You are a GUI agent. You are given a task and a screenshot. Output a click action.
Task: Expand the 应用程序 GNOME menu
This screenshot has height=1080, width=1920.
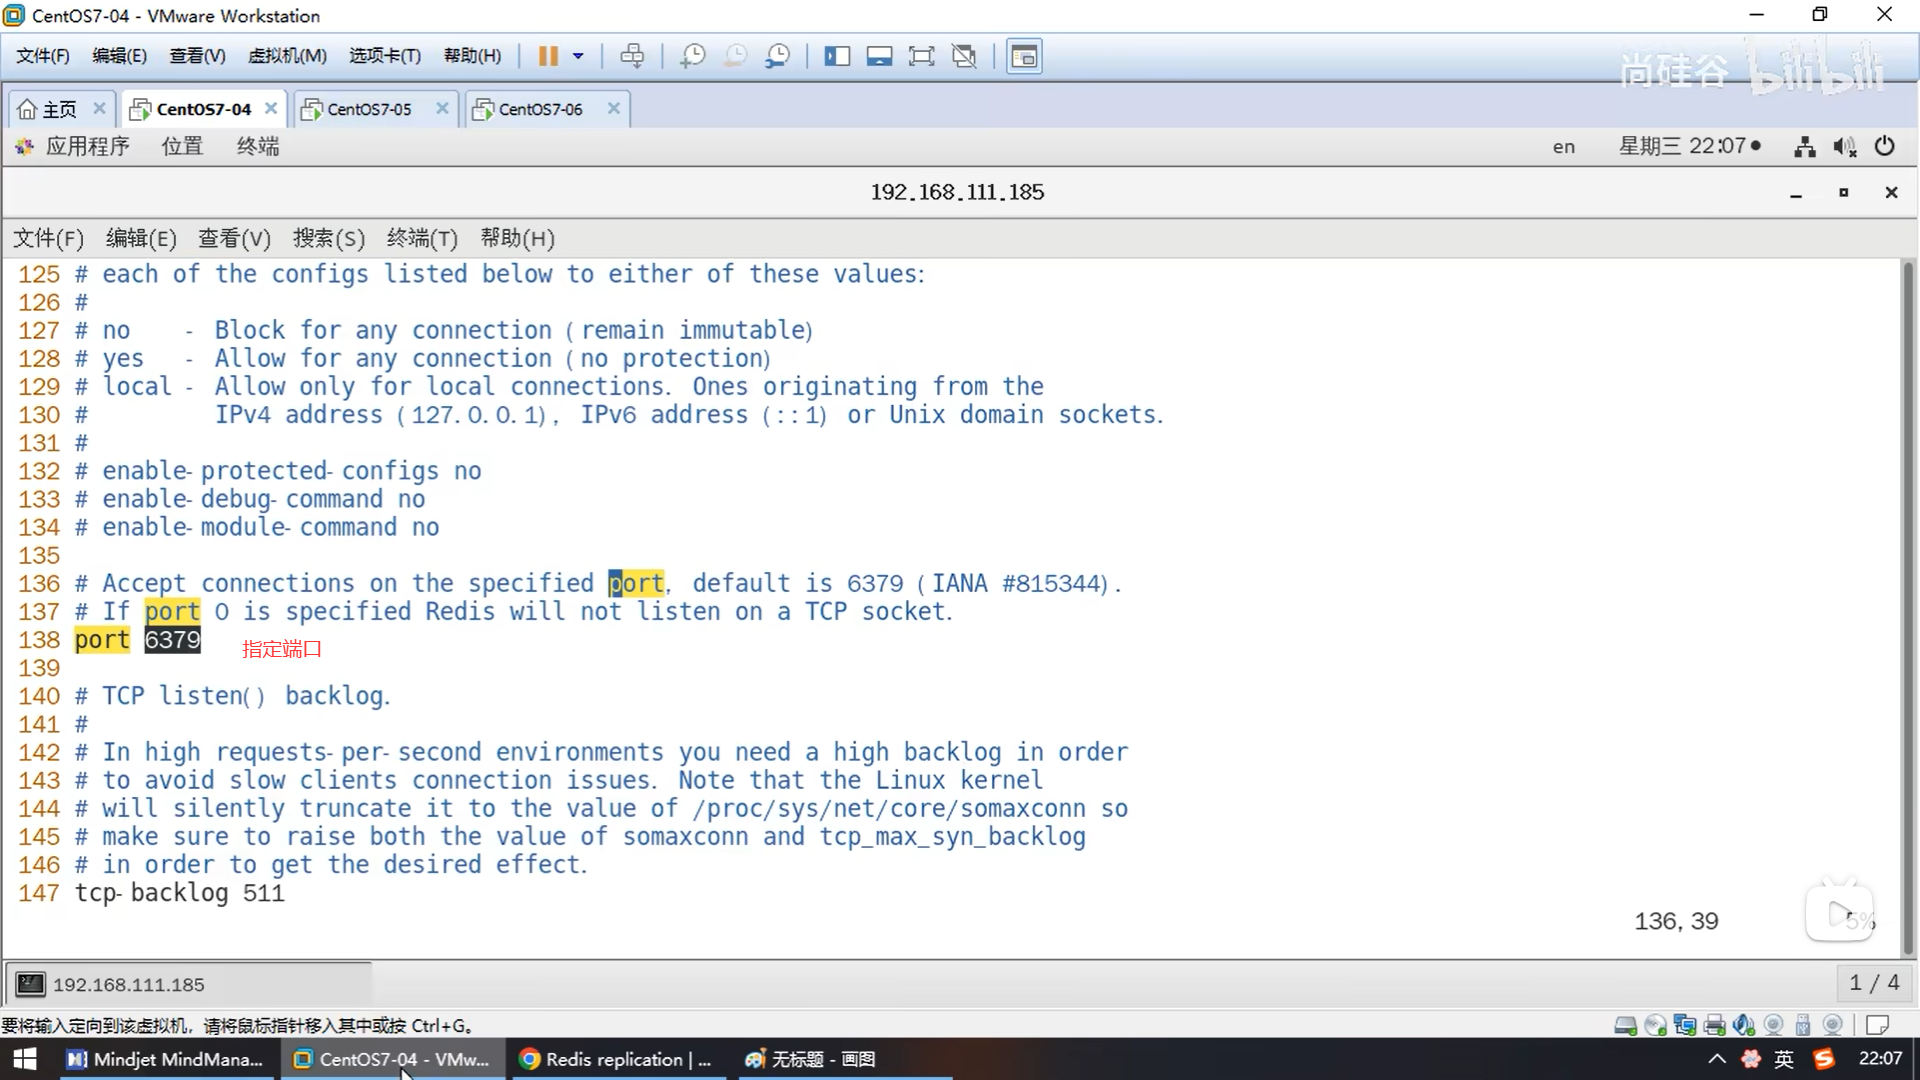(x=87, y=146)
